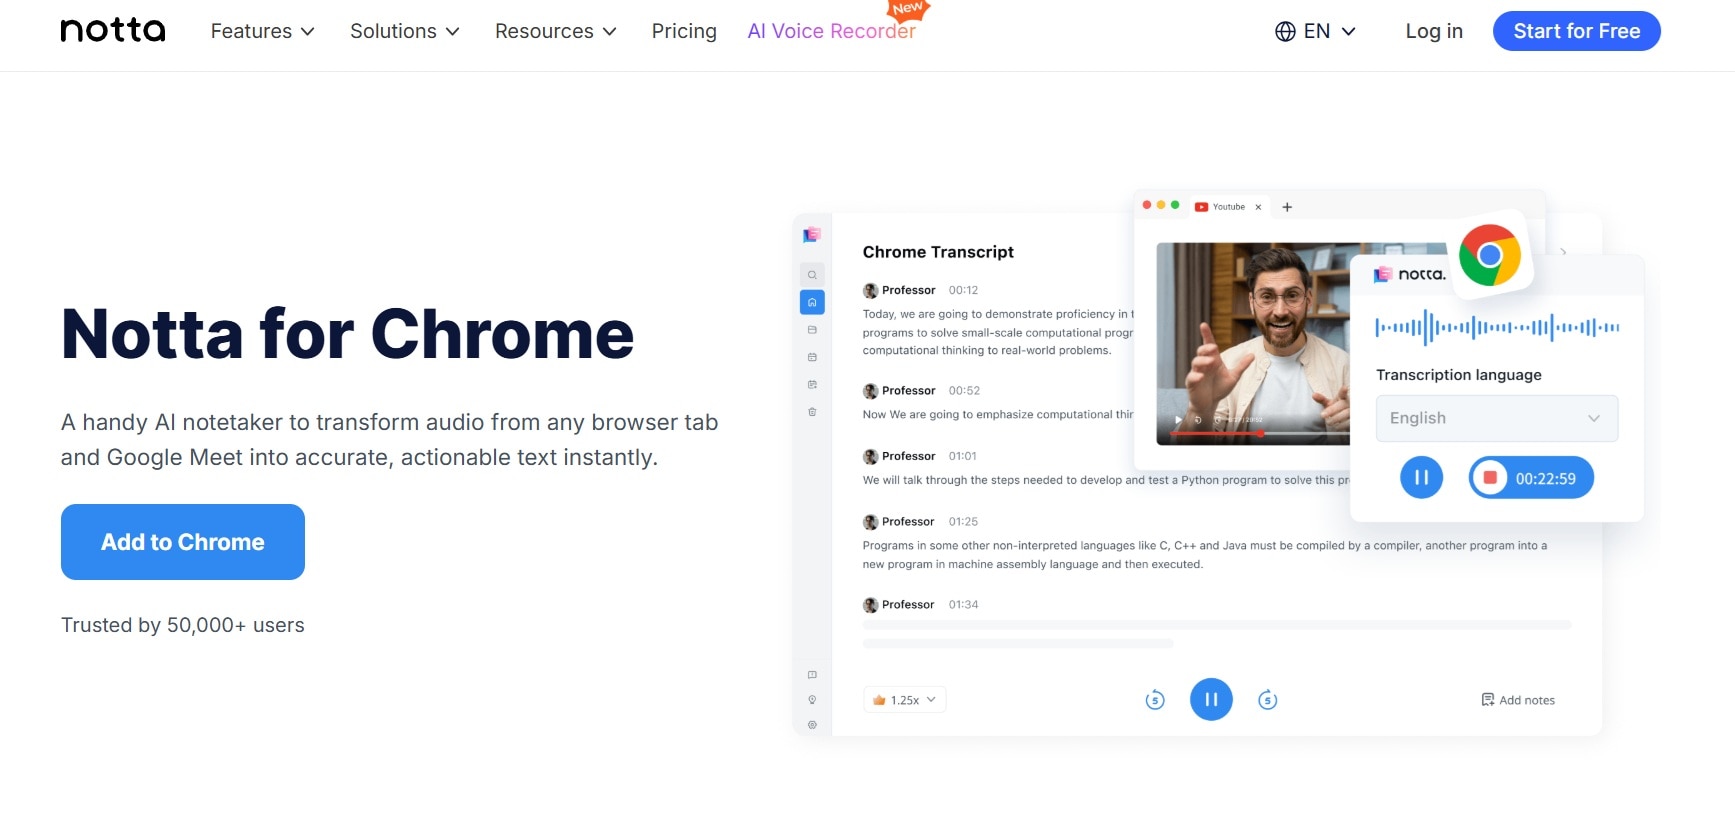Click the professor video thumbnail

1253,343
